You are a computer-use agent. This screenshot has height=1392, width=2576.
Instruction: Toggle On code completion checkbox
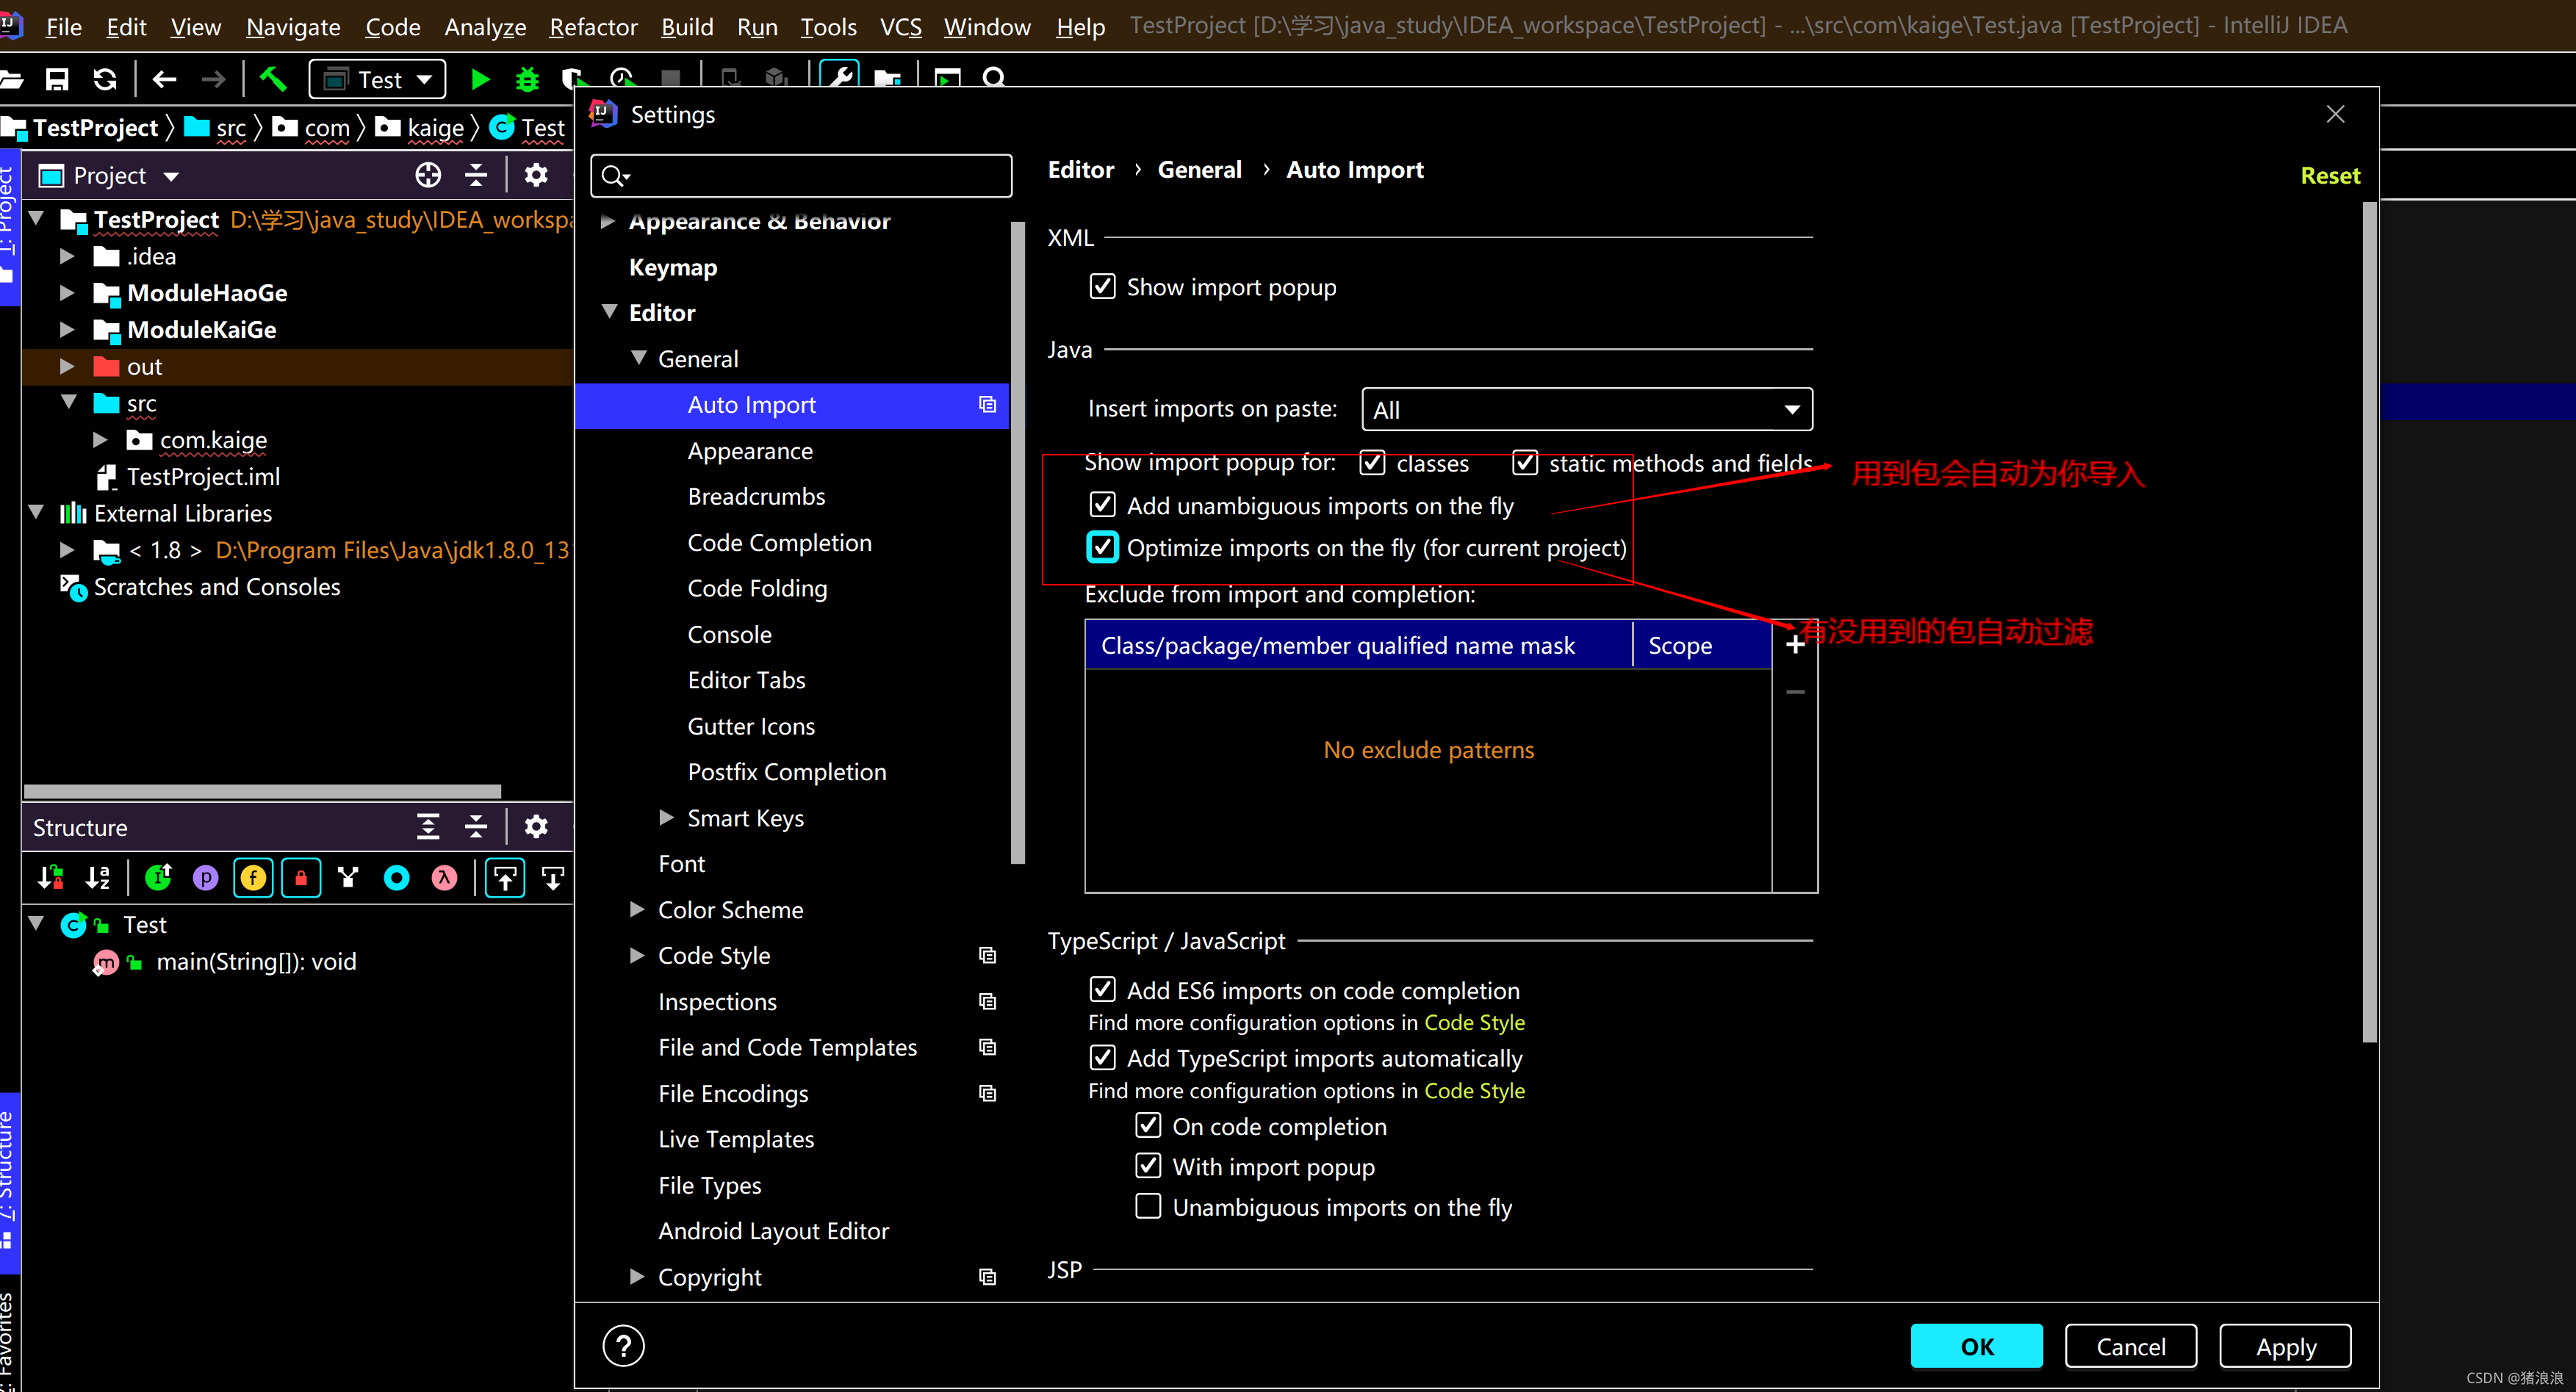click(x=1148, y=1126)
